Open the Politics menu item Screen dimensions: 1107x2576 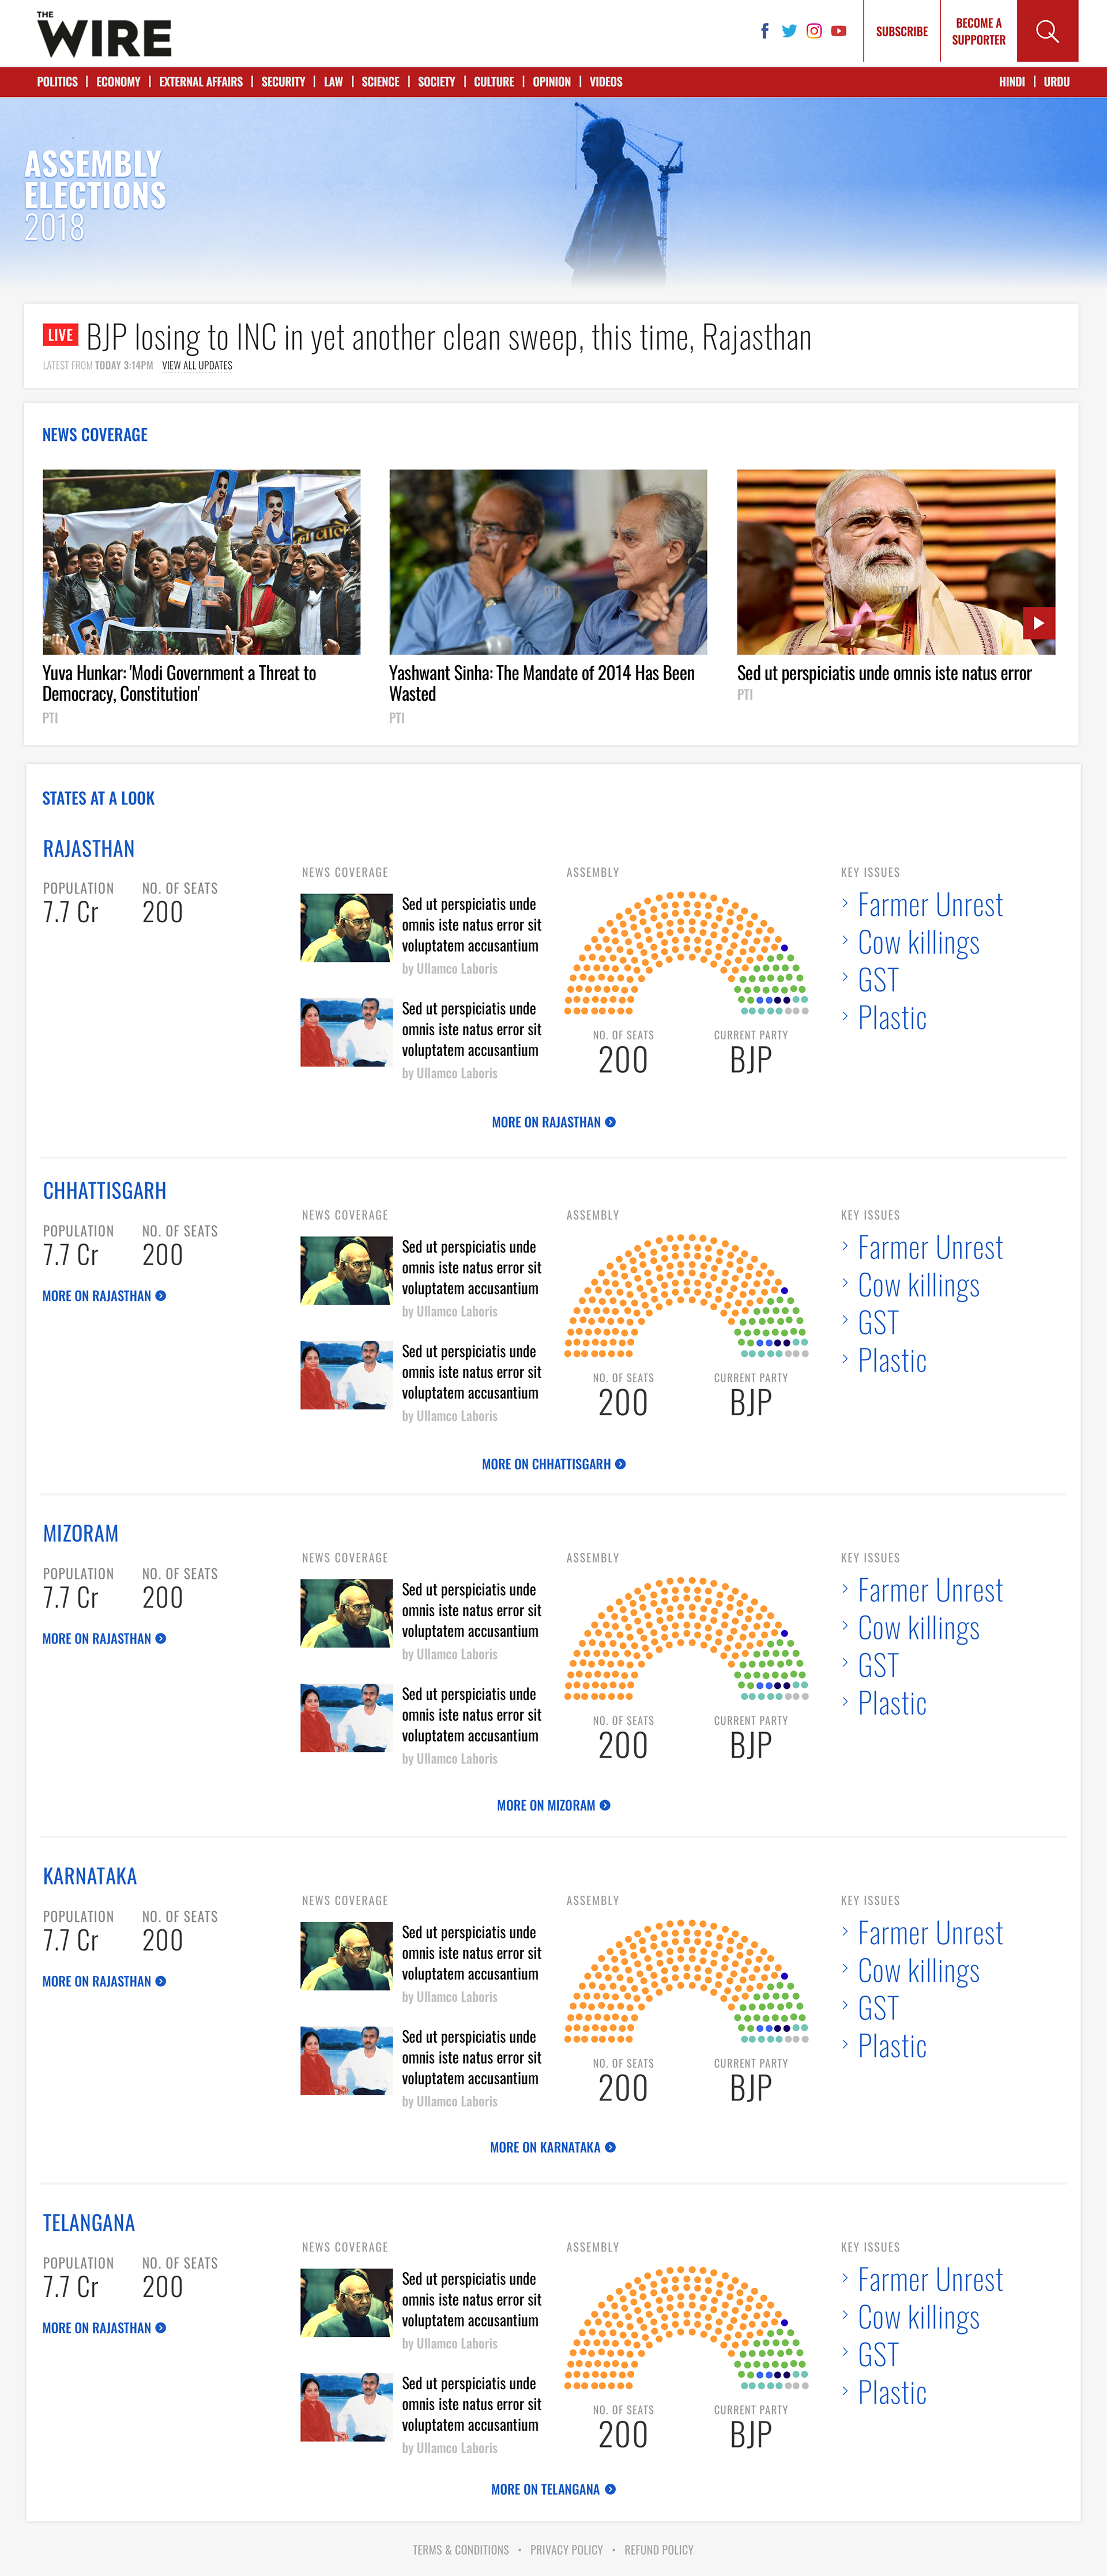pyautogui.click(x=57, y=82)
